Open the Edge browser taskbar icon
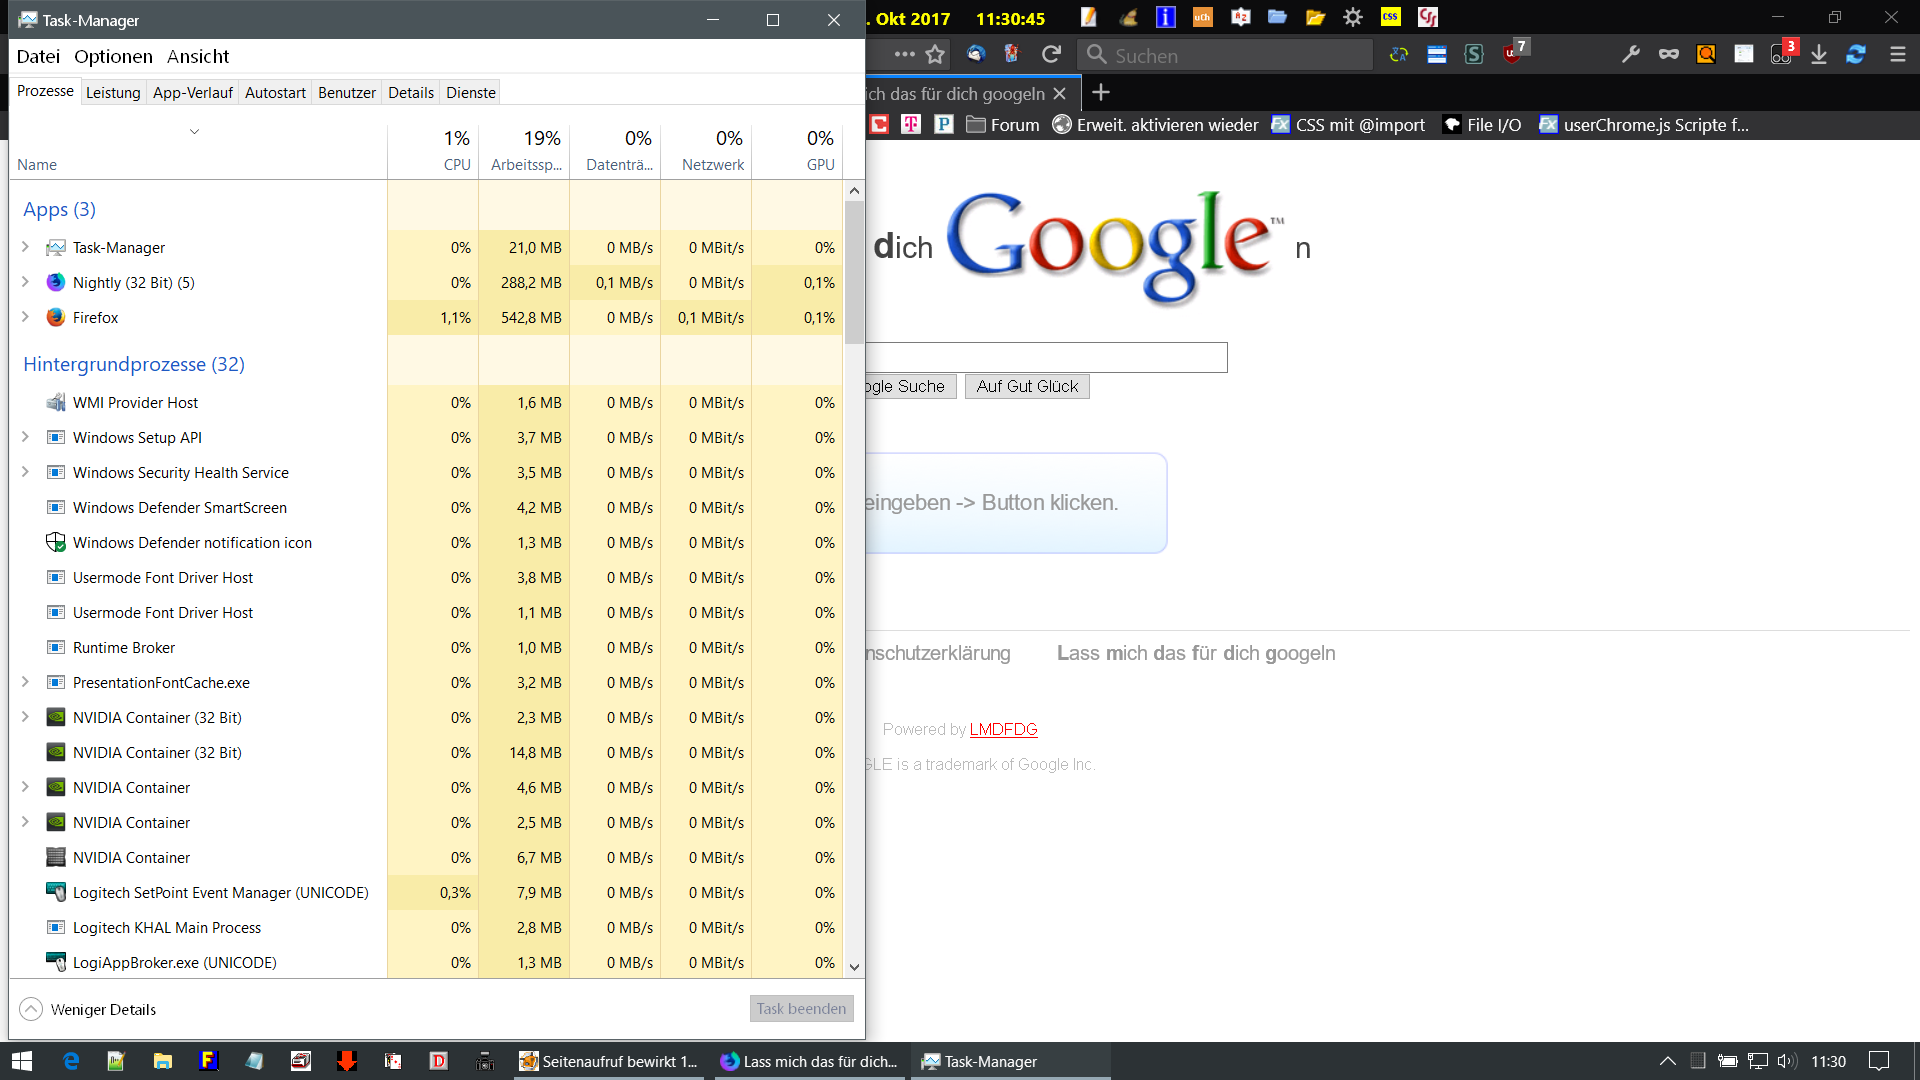This screenshot has height=1080, width=1920. [71, 1061]
